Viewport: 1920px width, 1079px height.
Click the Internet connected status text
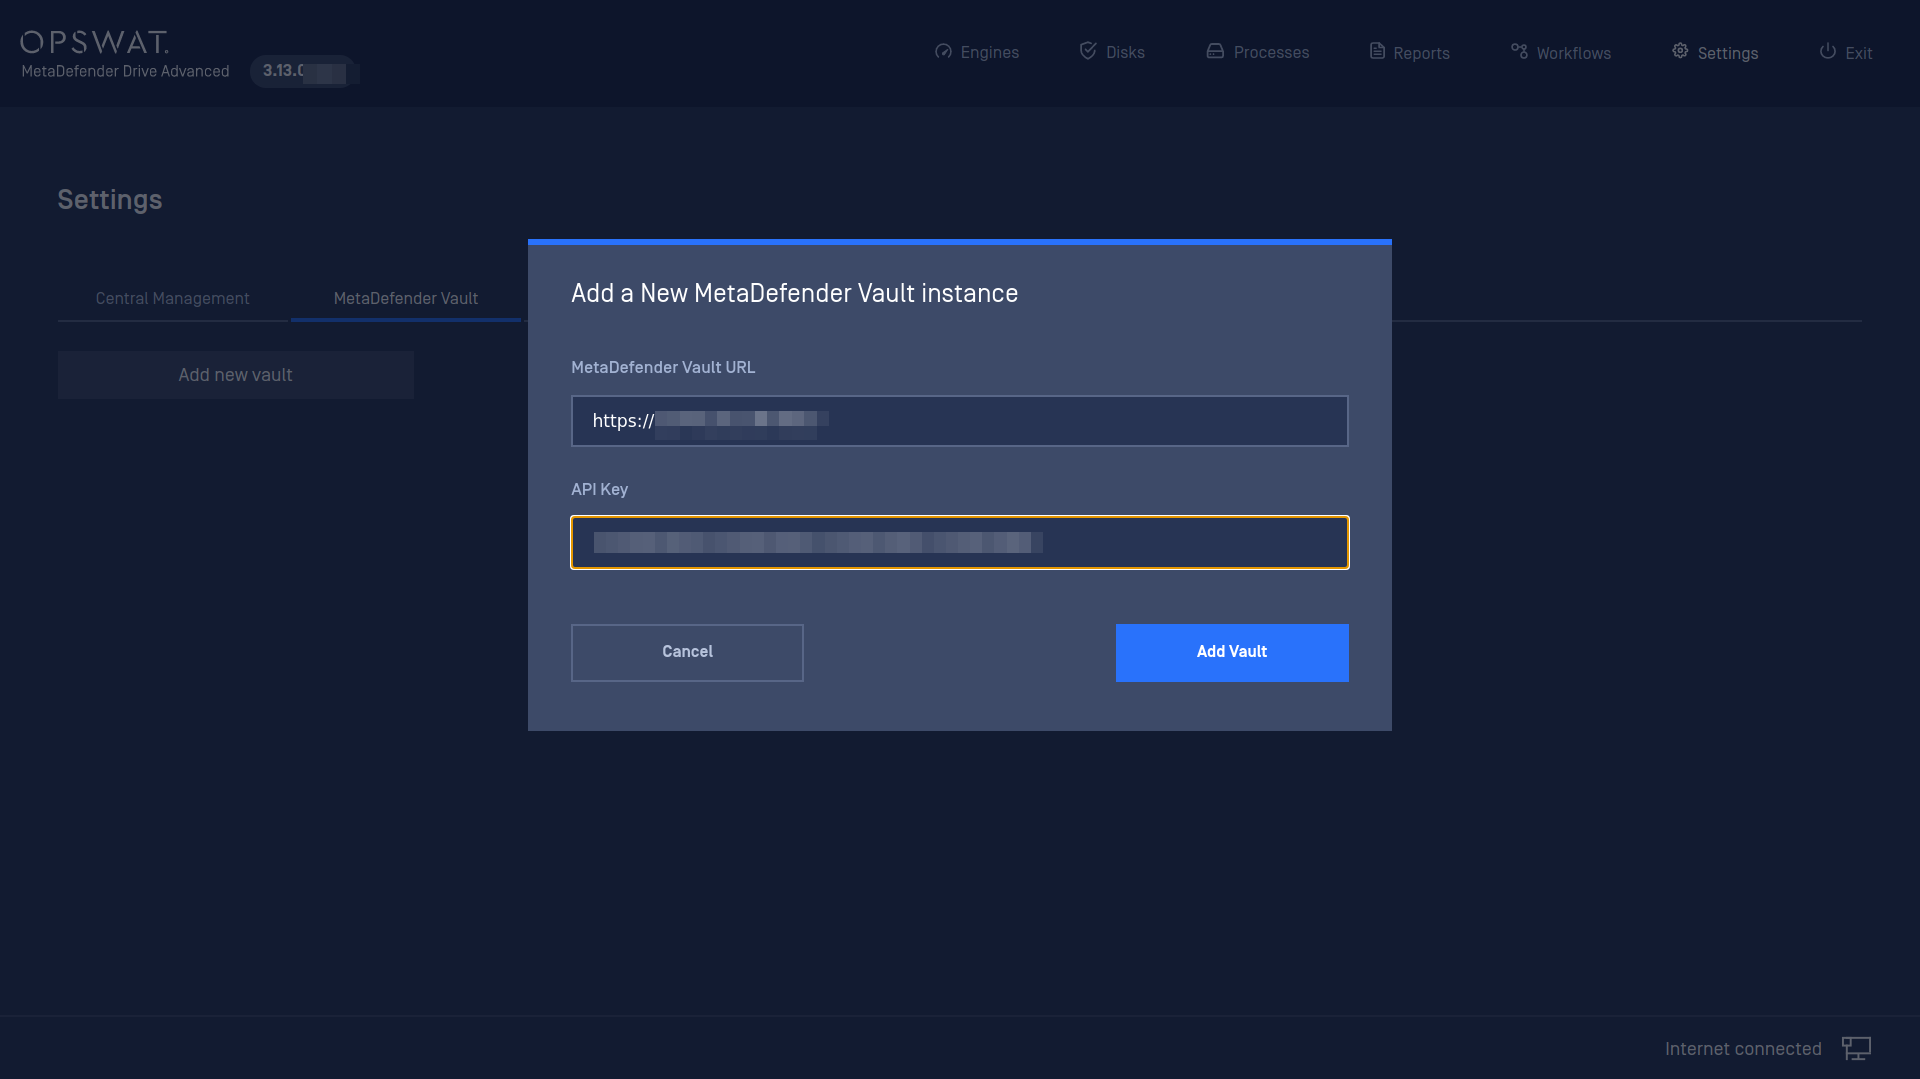point(1743,1049)
